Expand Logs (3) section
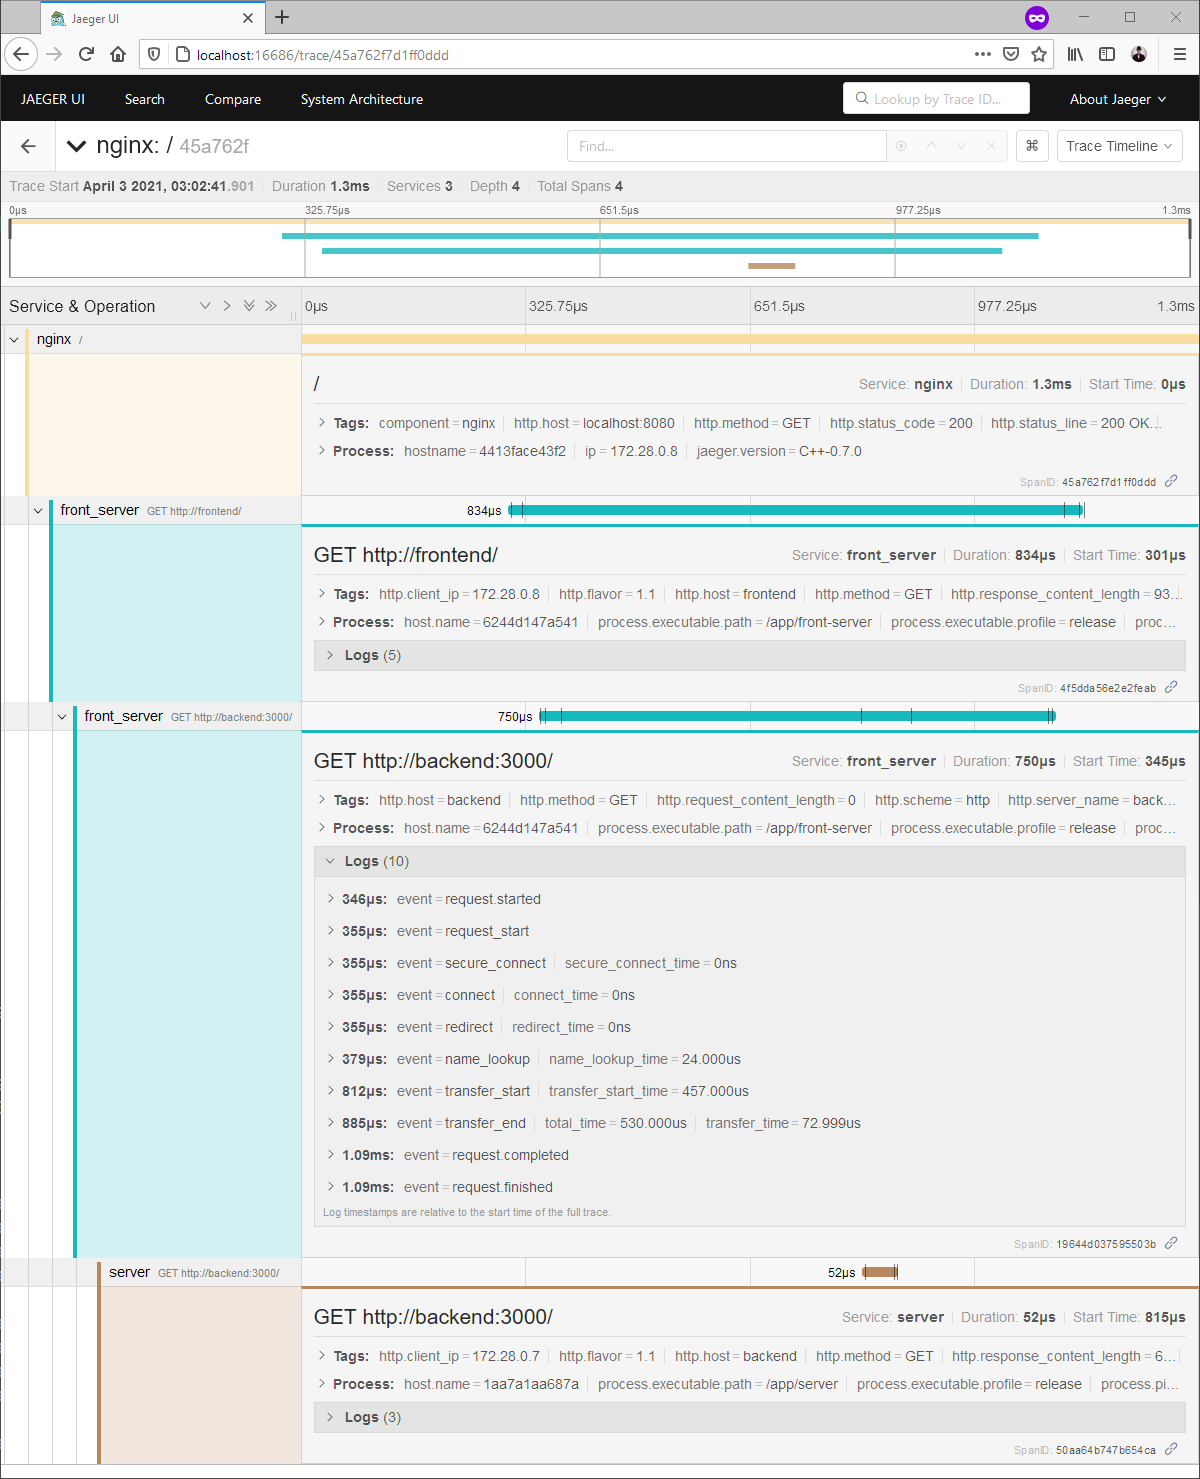 (x=750, y=1417)
